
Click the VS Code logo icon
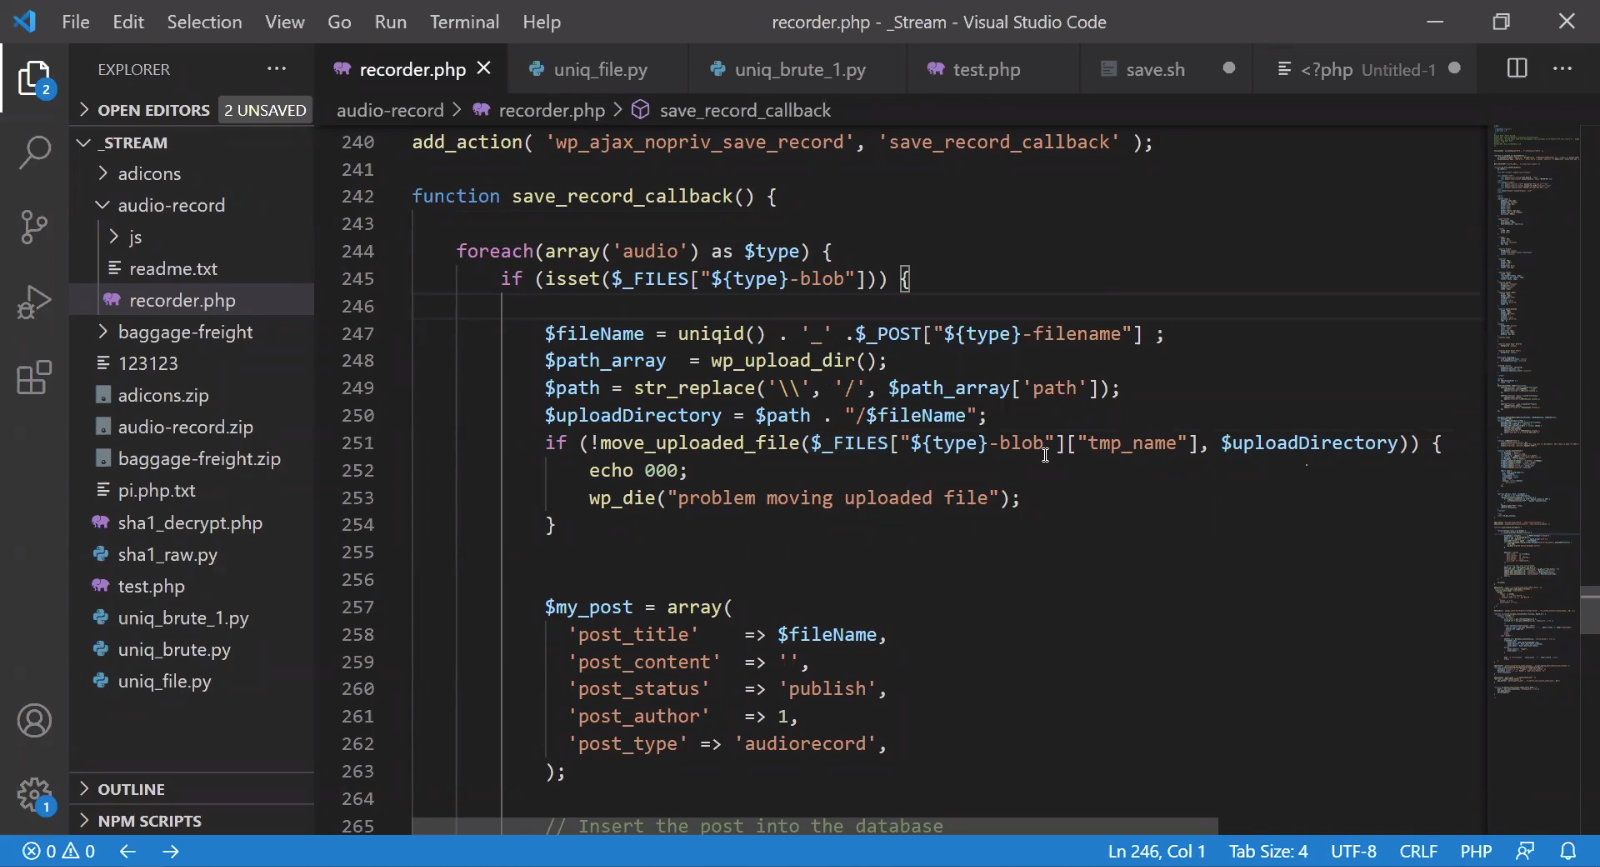(25, 21)
